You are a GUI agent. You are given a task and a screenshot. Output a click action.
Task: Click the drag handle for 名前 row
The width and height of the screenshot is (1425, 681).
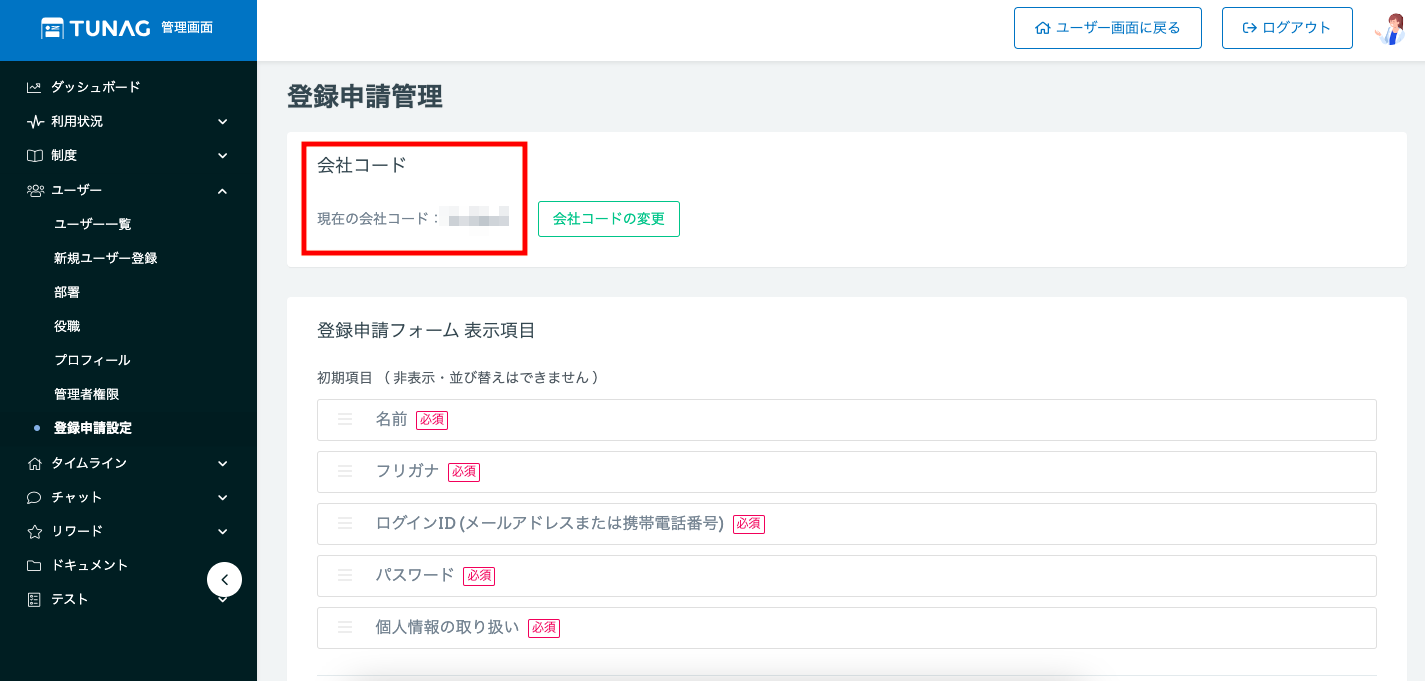point(345,420)
